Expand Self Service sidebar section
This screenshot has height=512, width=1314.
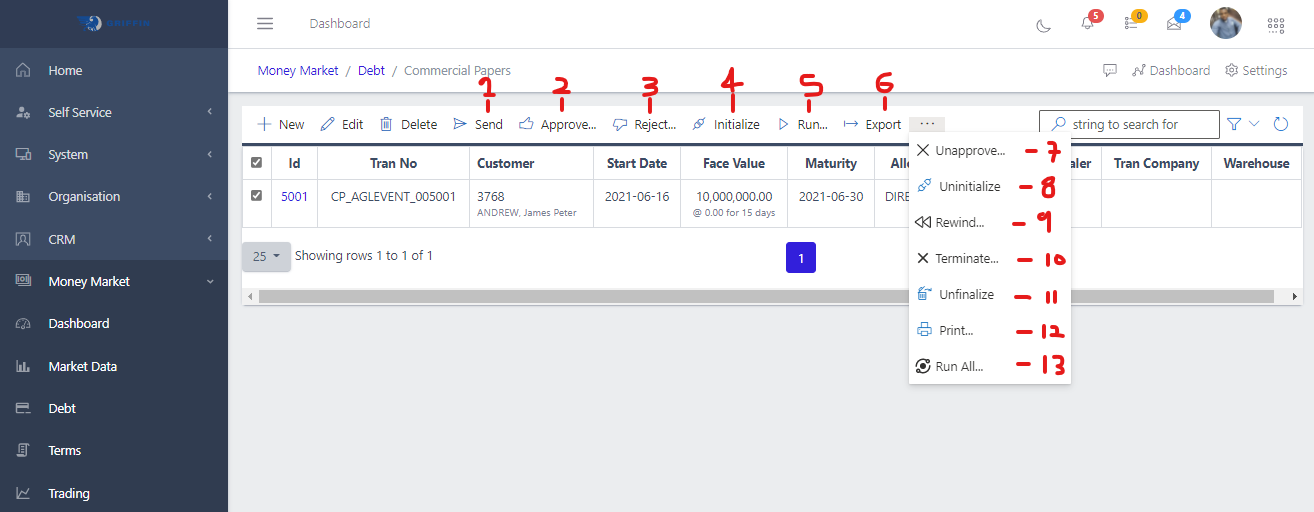click(x=114, y=112)
